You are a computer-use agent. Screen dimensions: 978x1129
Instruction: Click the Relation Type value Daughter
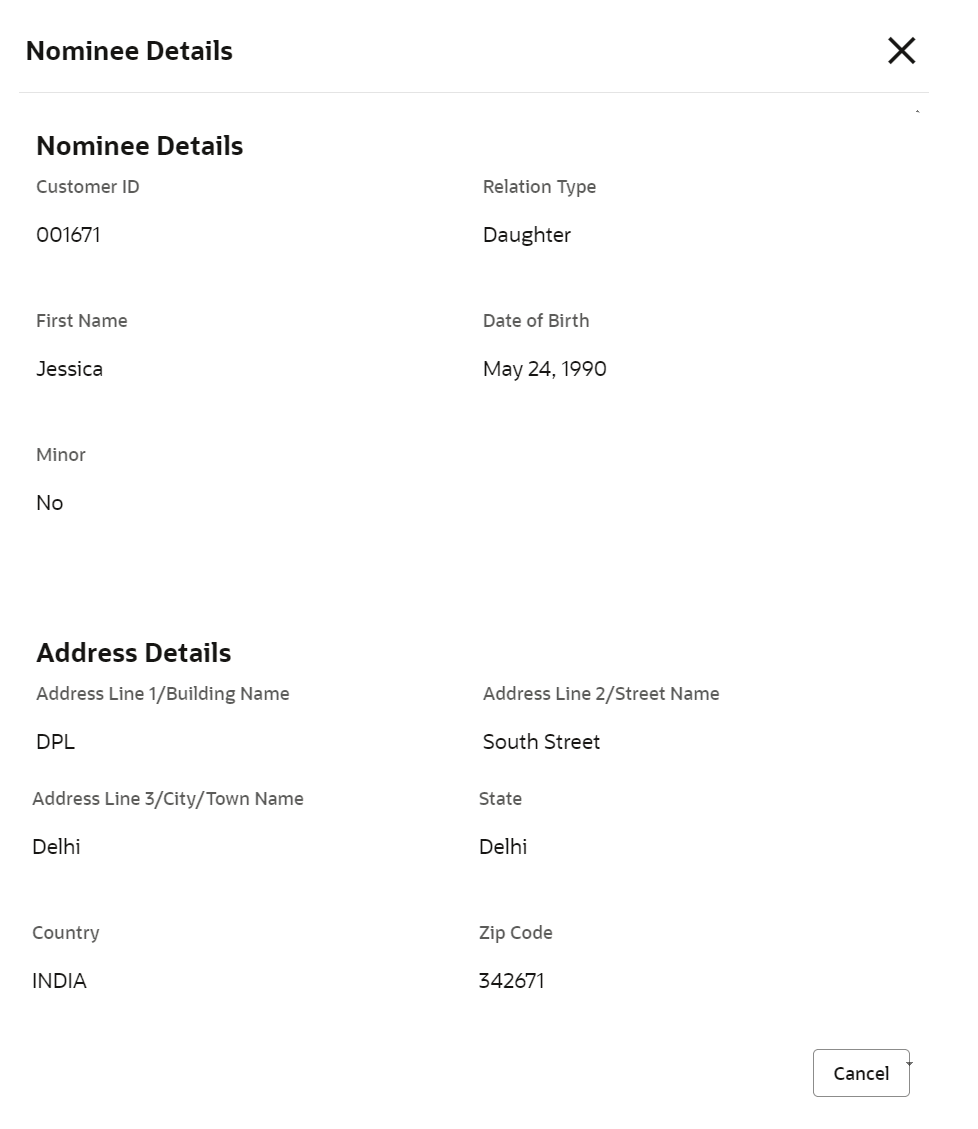click(x=526, y=235)
